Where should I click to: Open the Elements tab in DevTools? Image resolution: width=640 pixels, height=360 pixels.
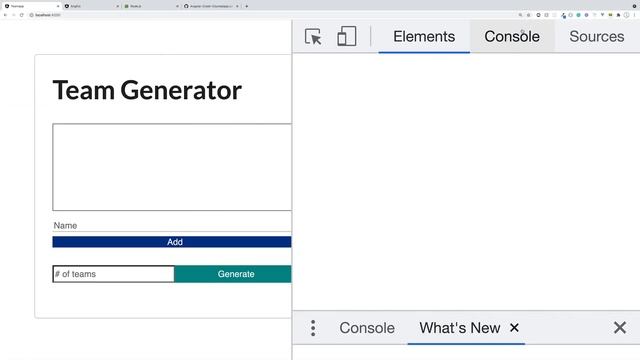424,36
